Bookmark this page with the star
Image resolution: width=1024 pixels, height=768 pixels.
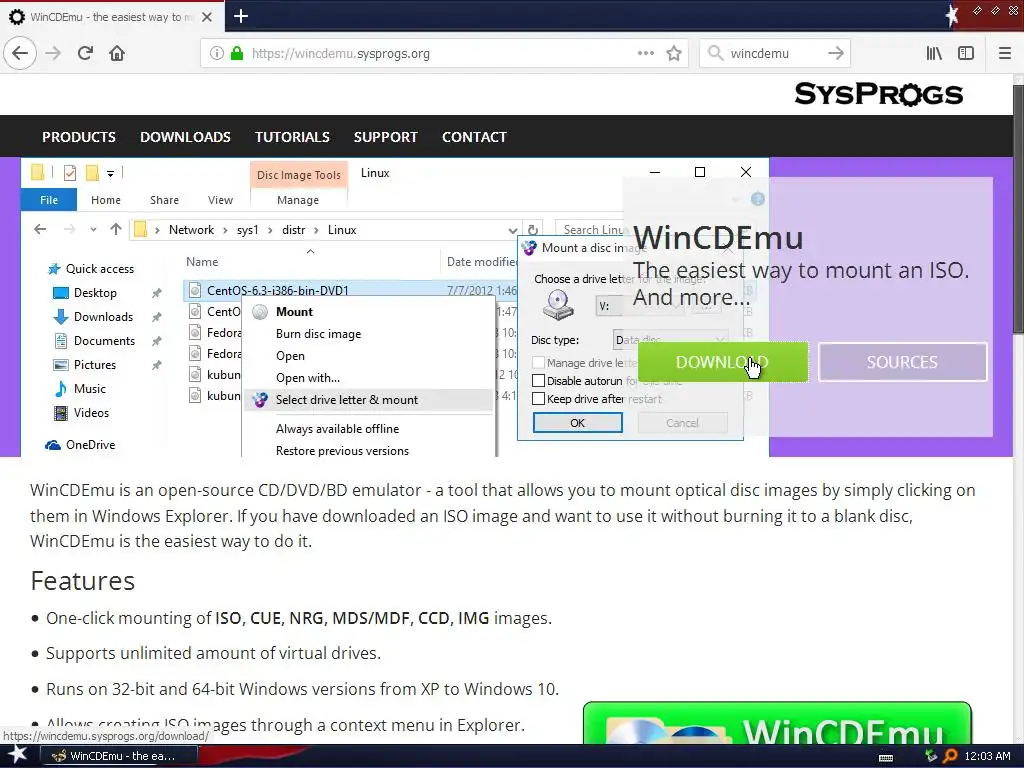click(674, 54)
